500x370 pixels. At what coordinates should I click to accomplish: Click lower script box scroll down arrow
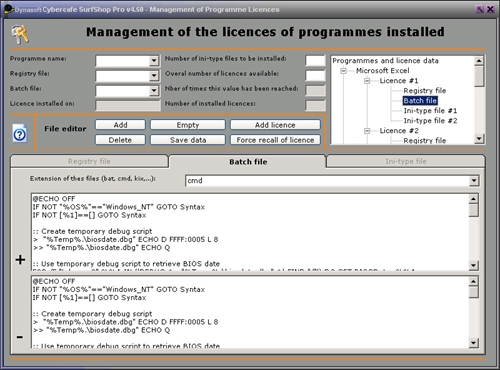[473, 343]
